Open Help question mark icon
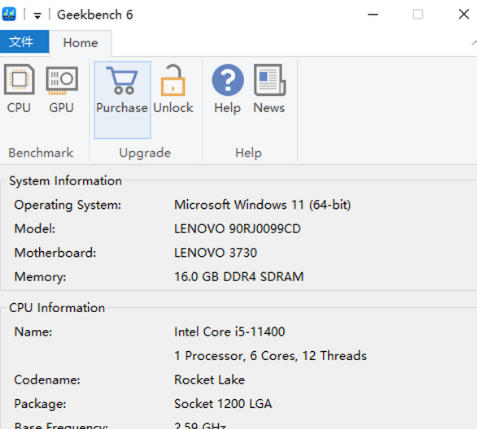 (x=228, y=80)
